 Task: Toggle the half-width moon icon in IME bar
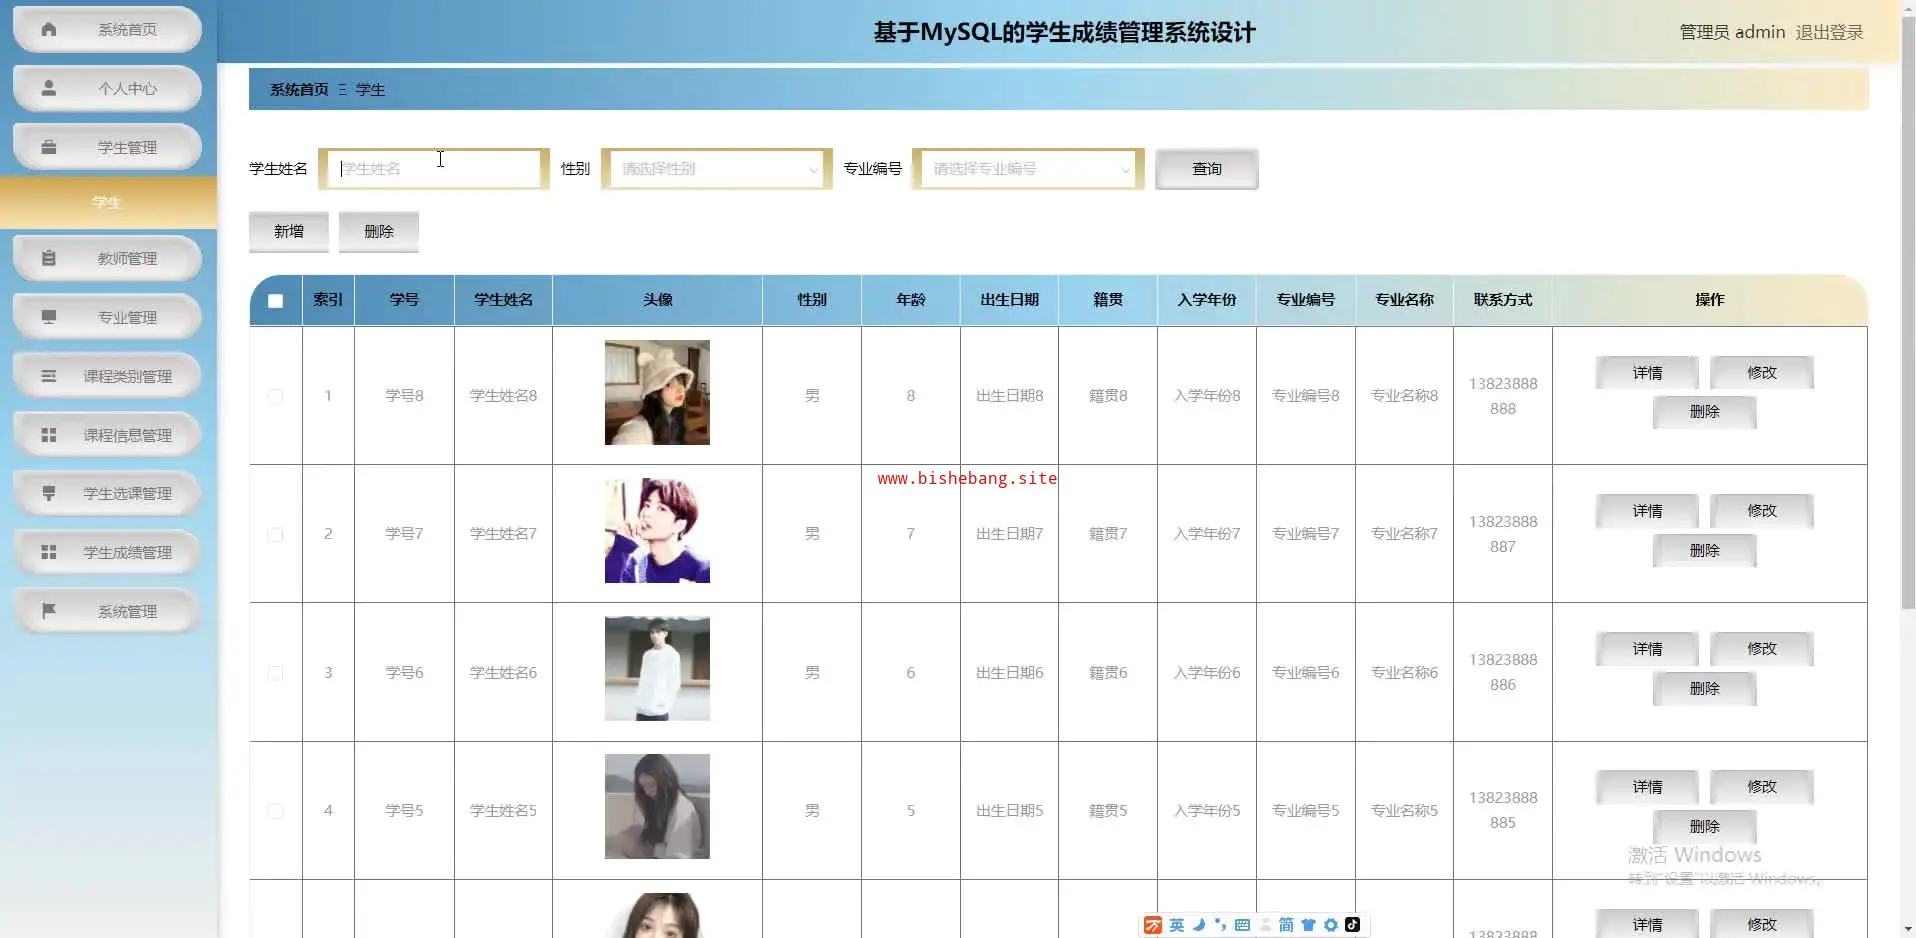1199,925
